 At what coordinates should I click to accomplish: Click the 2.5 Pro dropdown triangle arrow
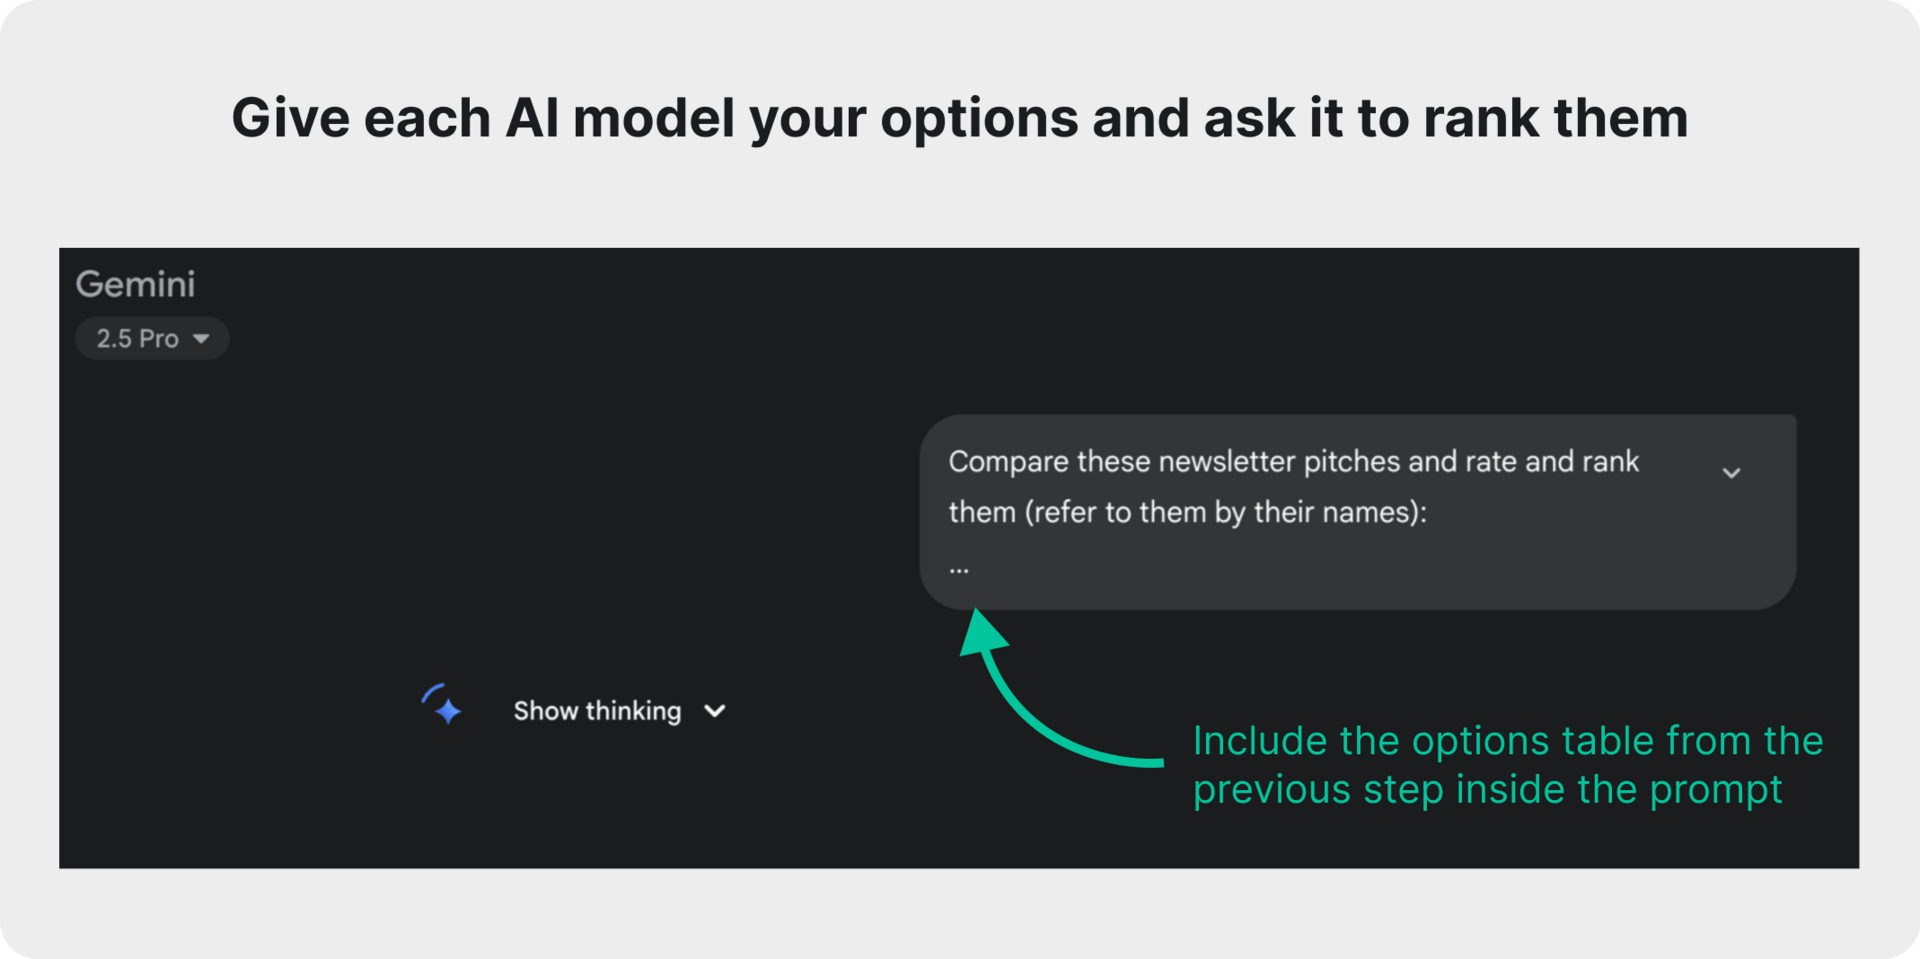coord(201,339)
